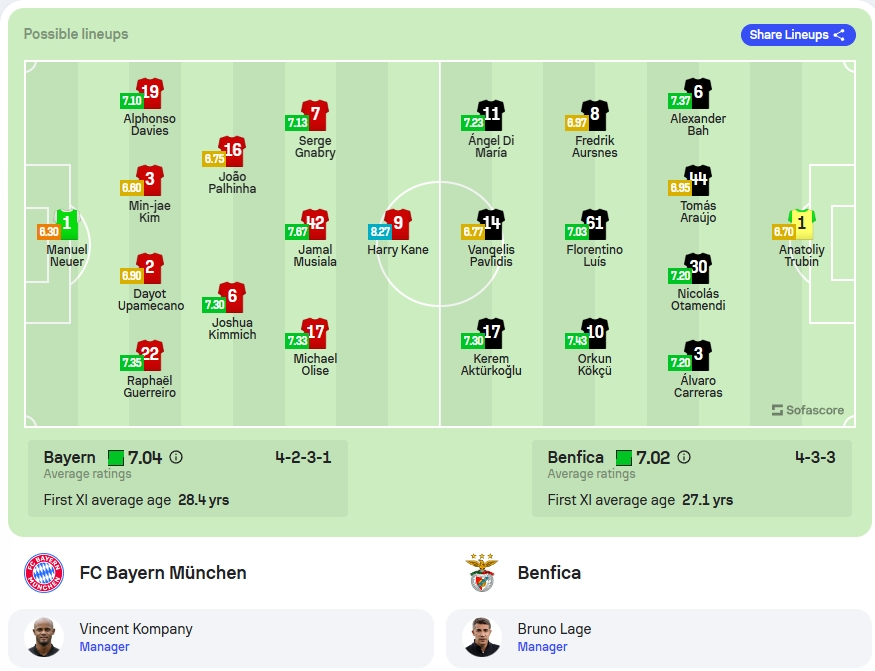
Task: Select Manuel Neuer's green goalkeeper jersey
Action: (67, 224)
